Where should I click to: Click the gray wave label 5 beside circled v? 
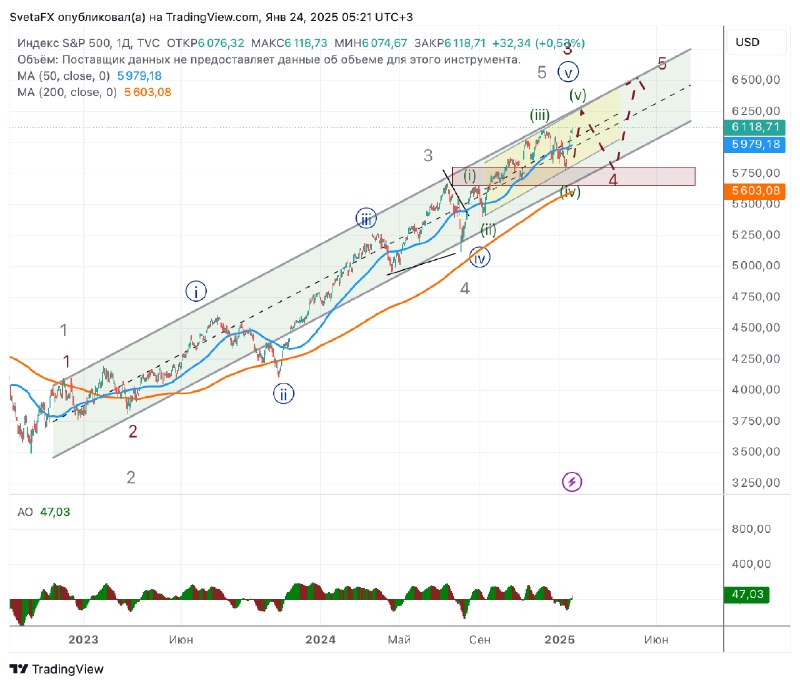pyautogui.click(x=542, y=72)
